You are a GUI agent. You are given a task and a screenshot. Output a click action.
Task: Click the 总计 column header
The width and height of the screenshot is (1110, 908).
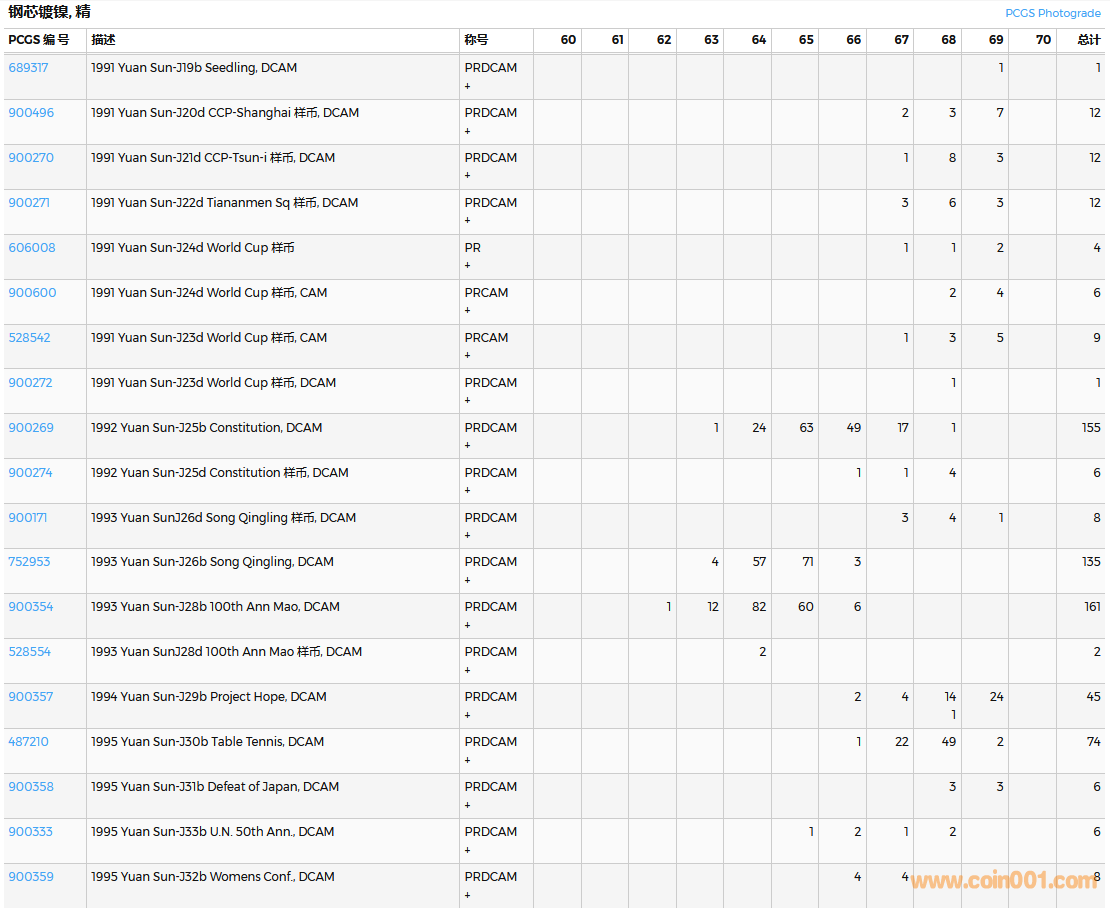tap(1088, 40)
